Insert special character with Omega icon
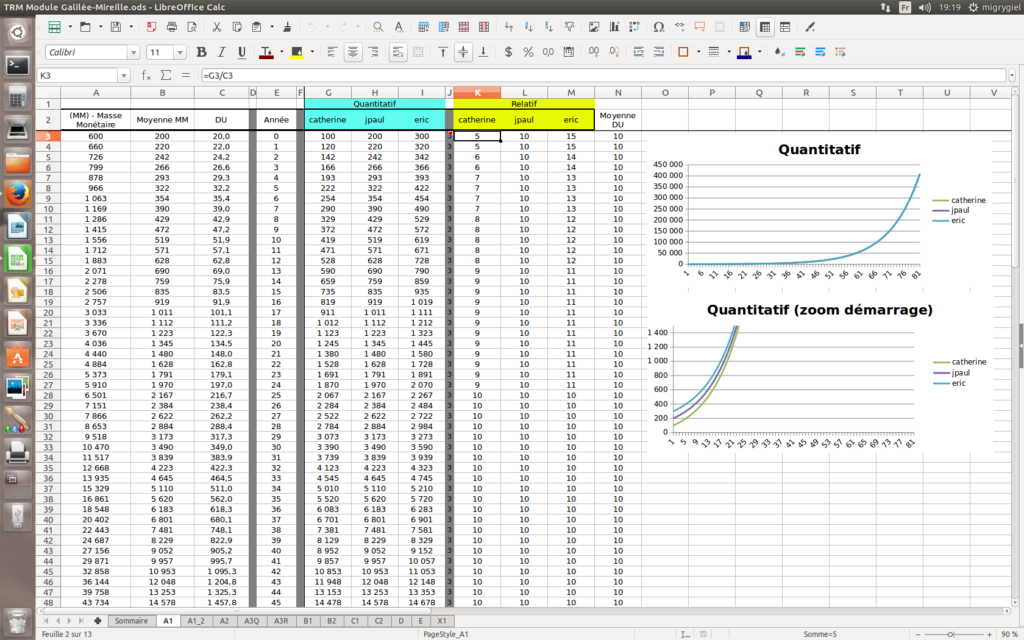1024x640 pixels. pyautogui.click(x=658, y=26)
